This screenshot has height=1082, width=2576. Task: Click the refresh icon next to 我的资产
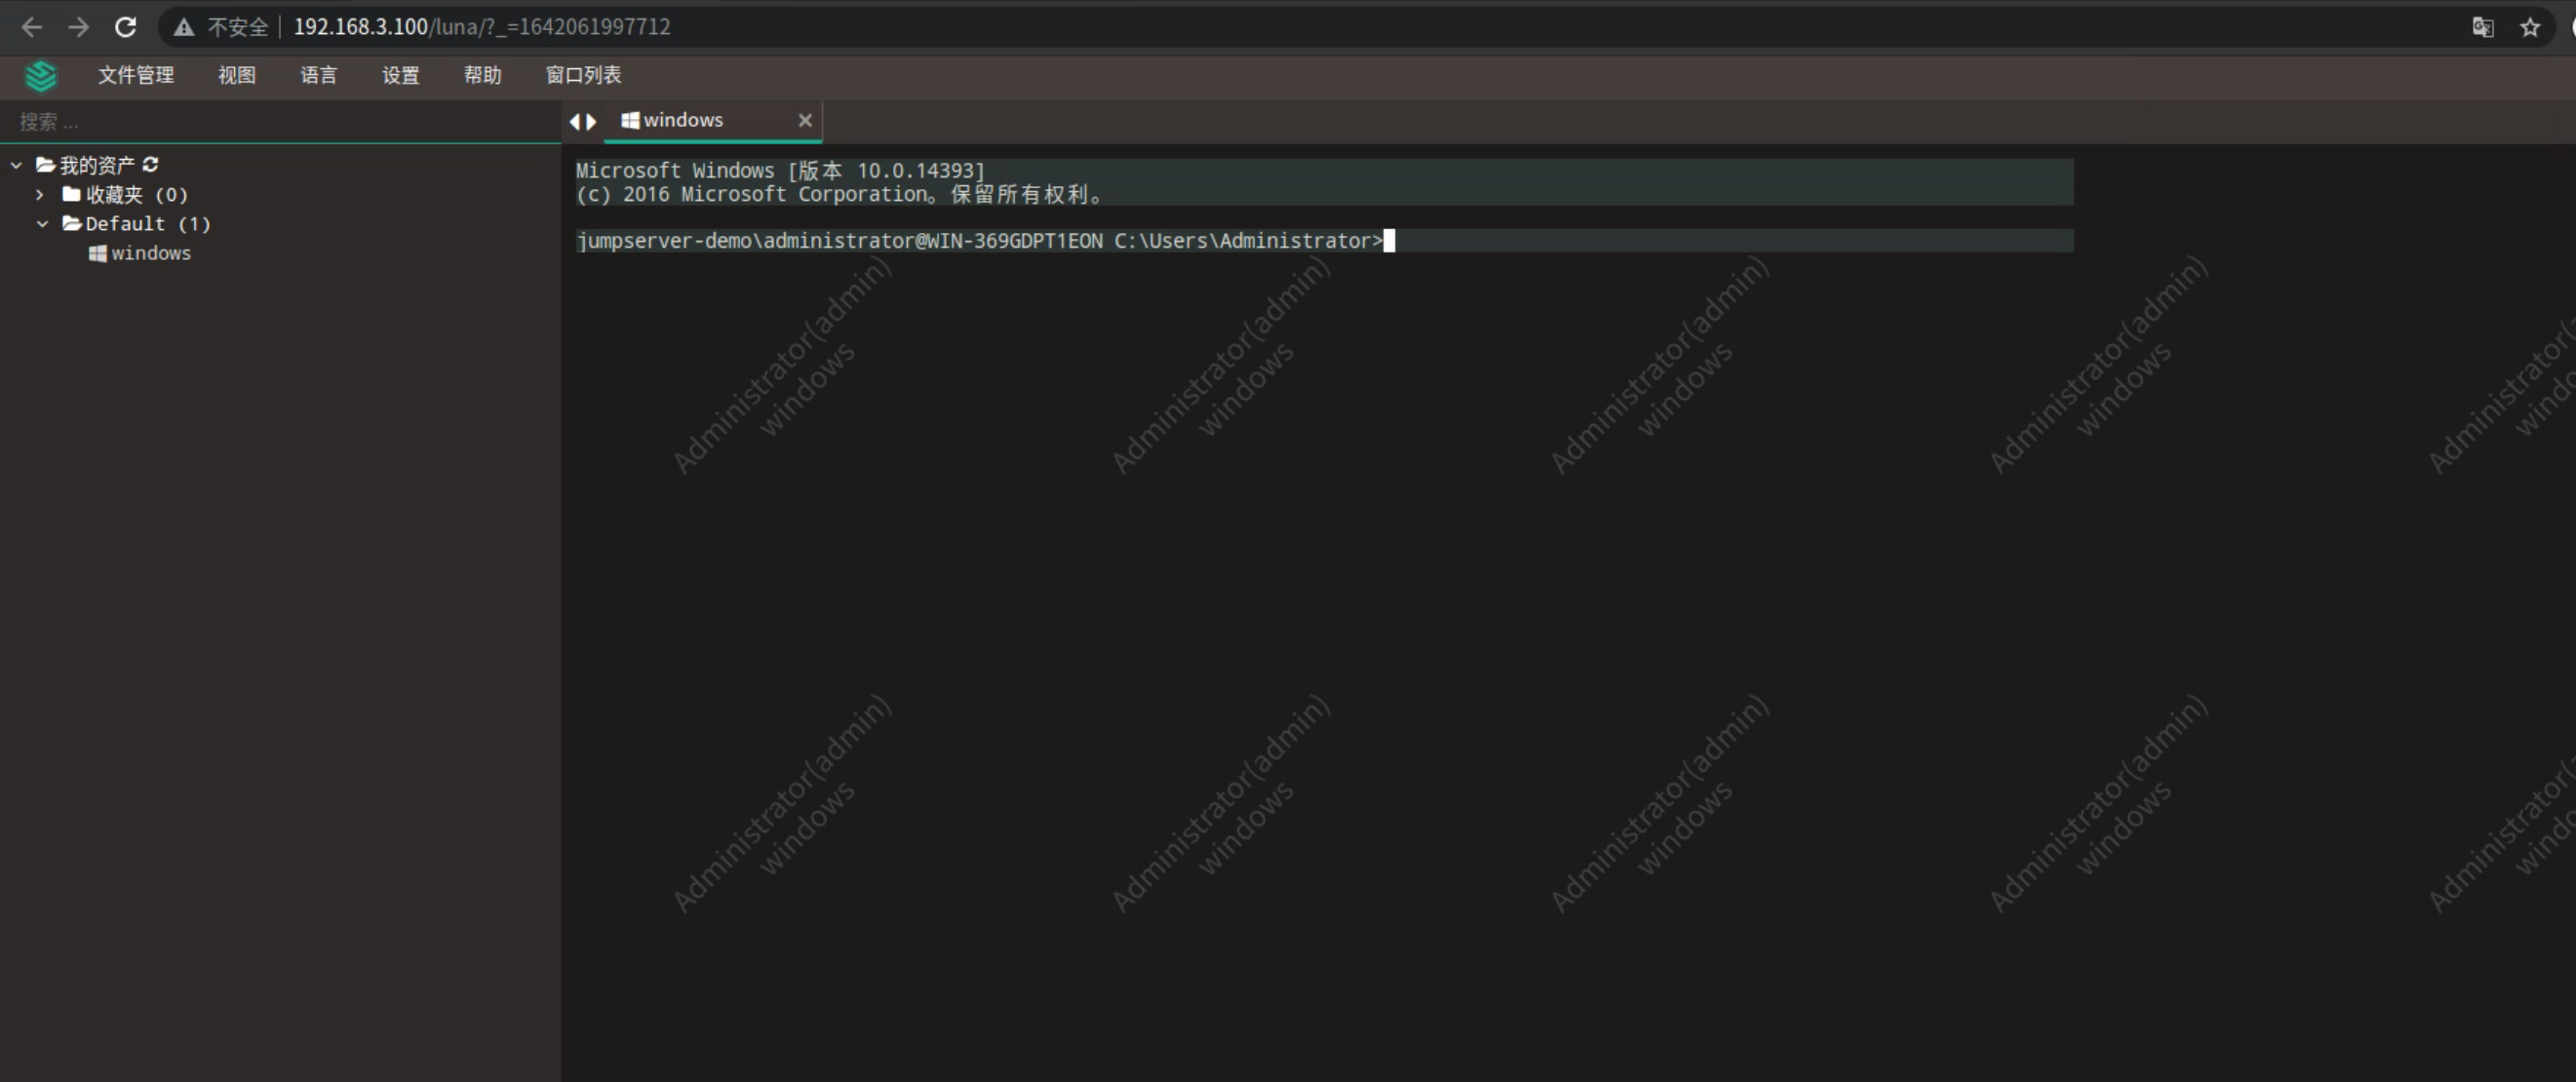[x=151, y=165]
